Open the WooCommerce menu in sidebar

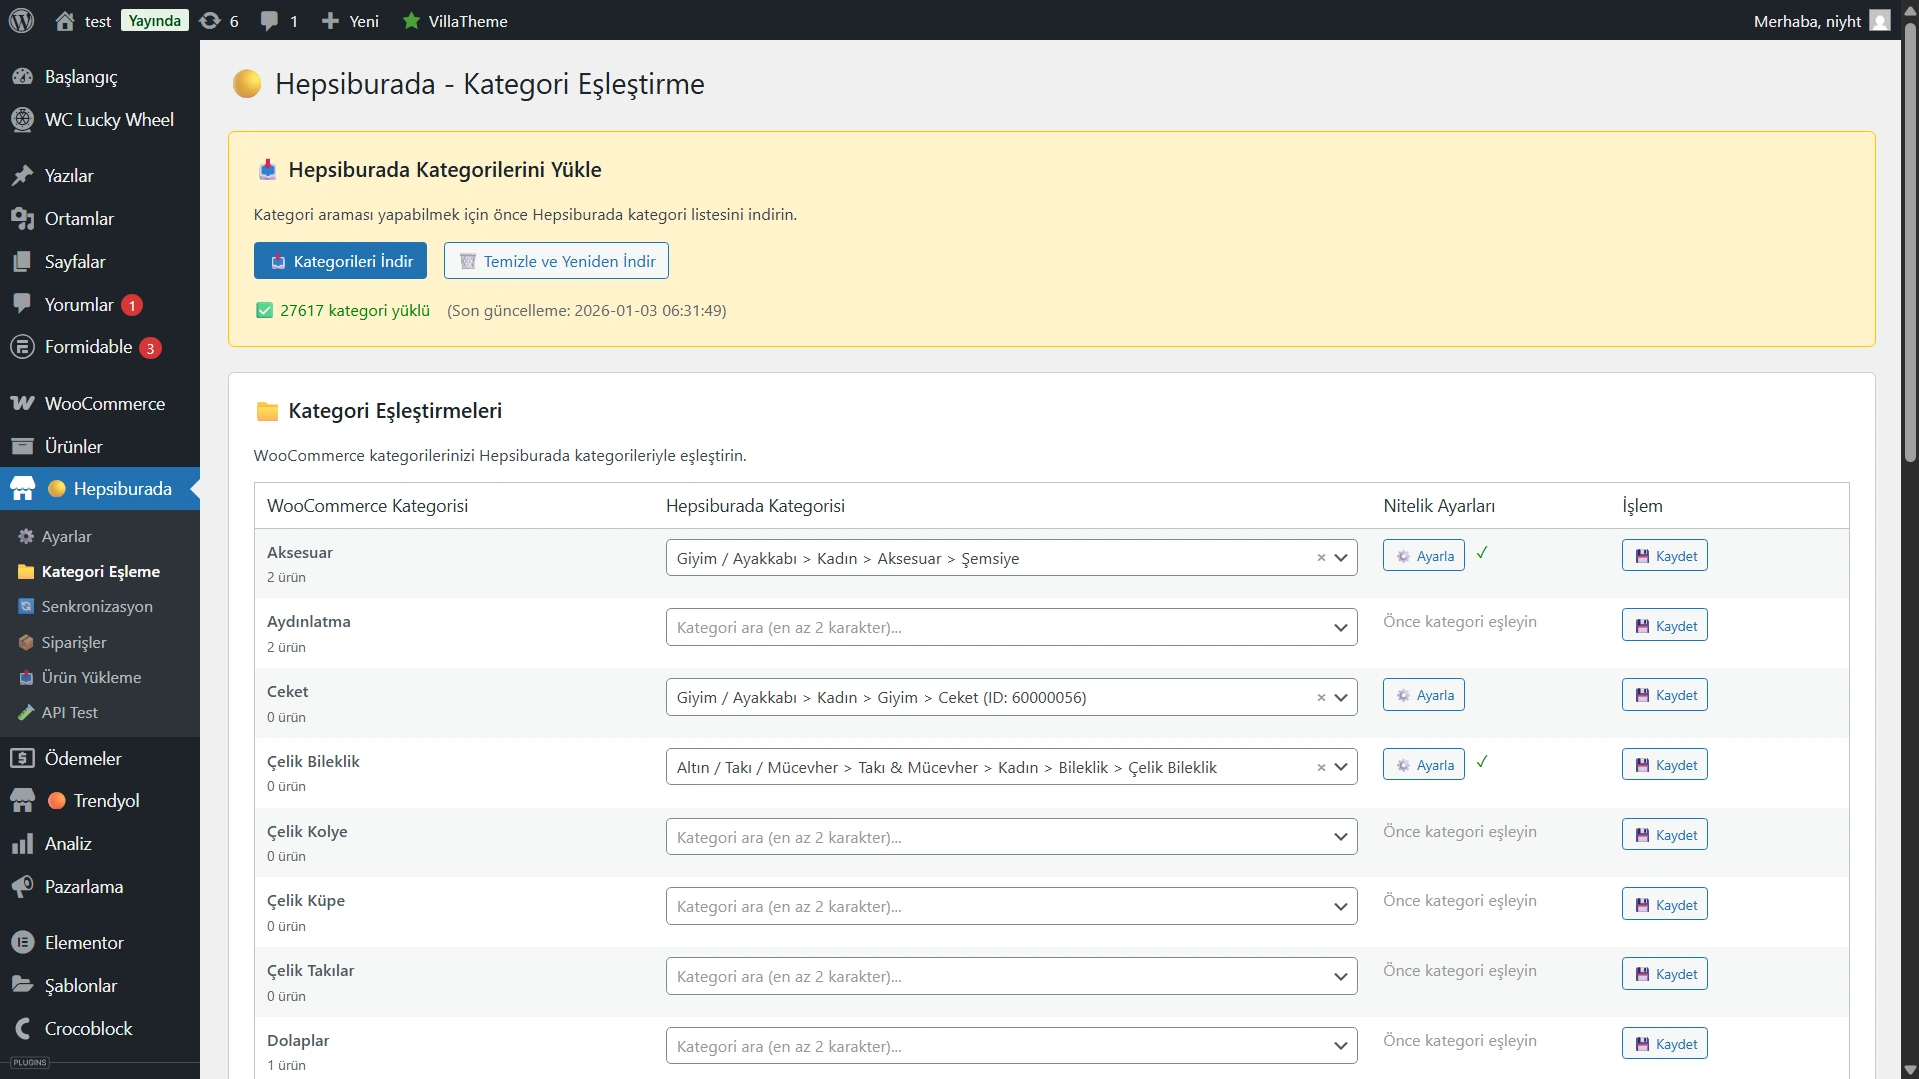tap(104, 403)
